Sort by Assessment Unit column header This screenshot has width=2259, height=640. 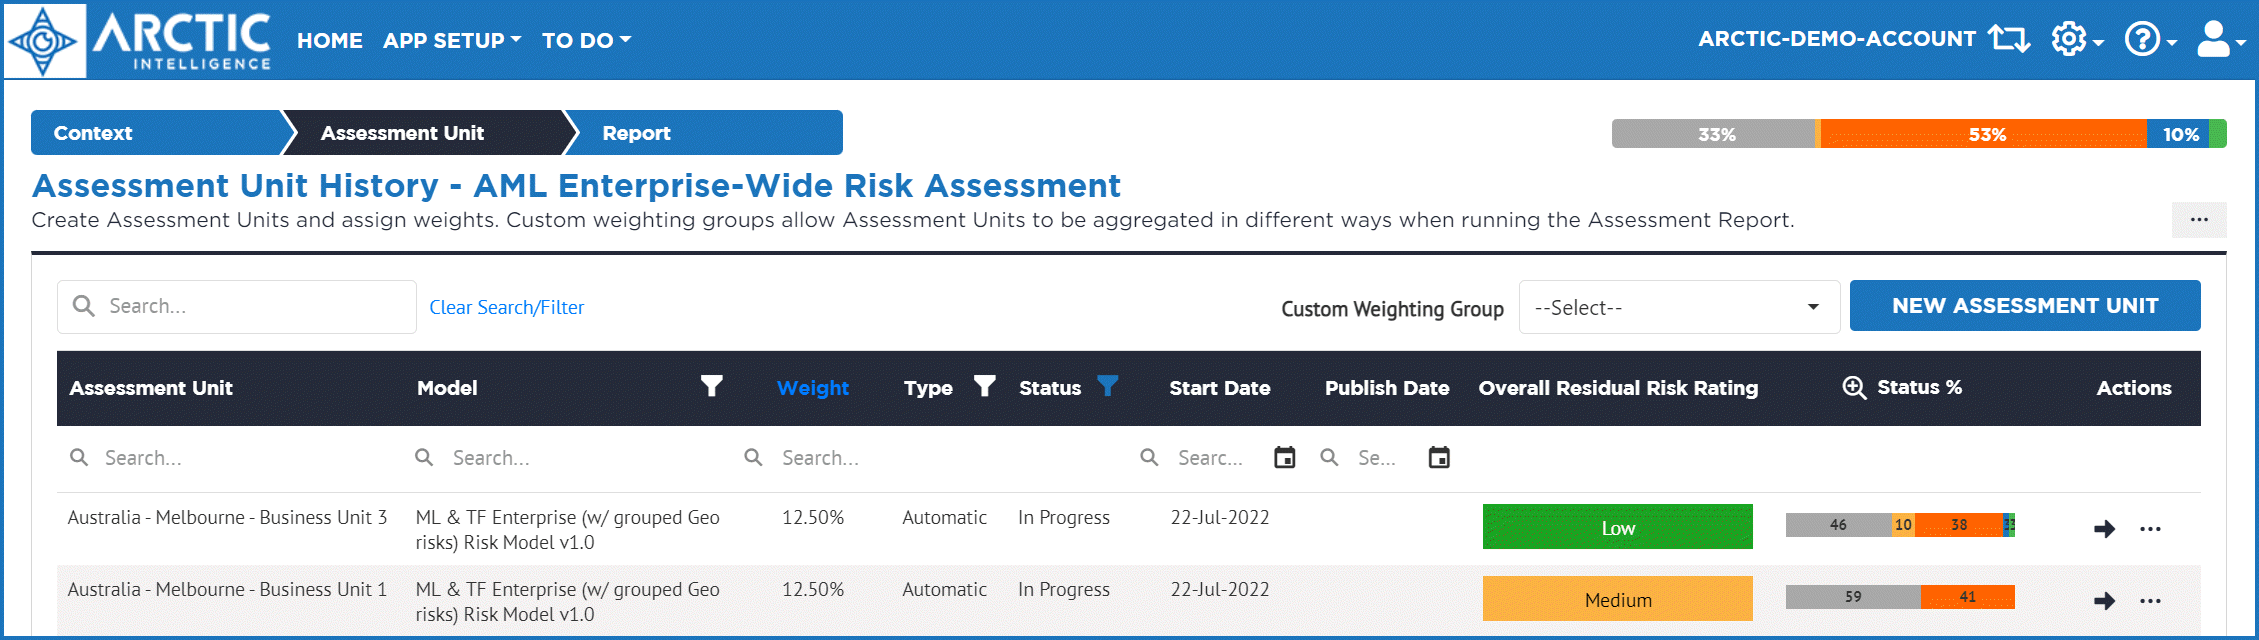(x=151, y=388)
